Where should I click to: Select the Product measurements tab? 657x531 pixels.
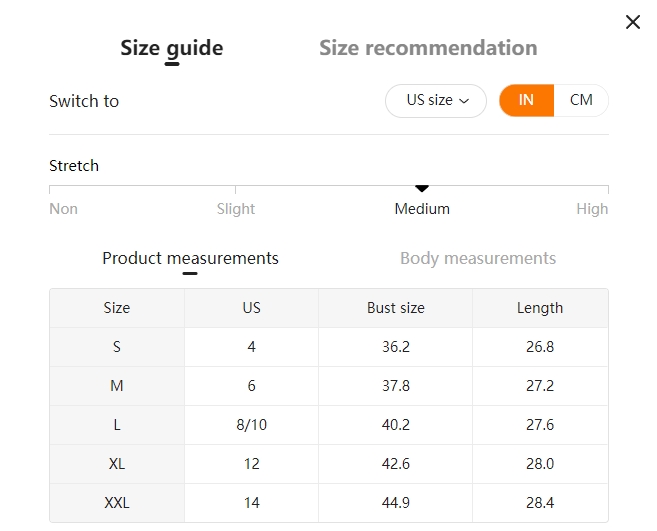pos(190,258)
